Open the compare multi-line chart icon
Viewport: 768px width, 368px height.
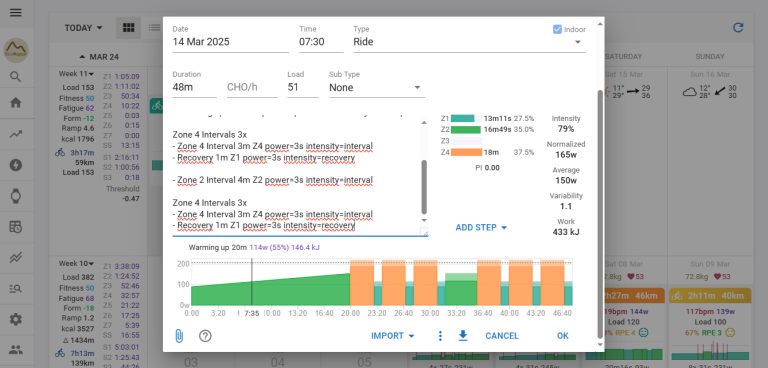[x=16, y=258]
